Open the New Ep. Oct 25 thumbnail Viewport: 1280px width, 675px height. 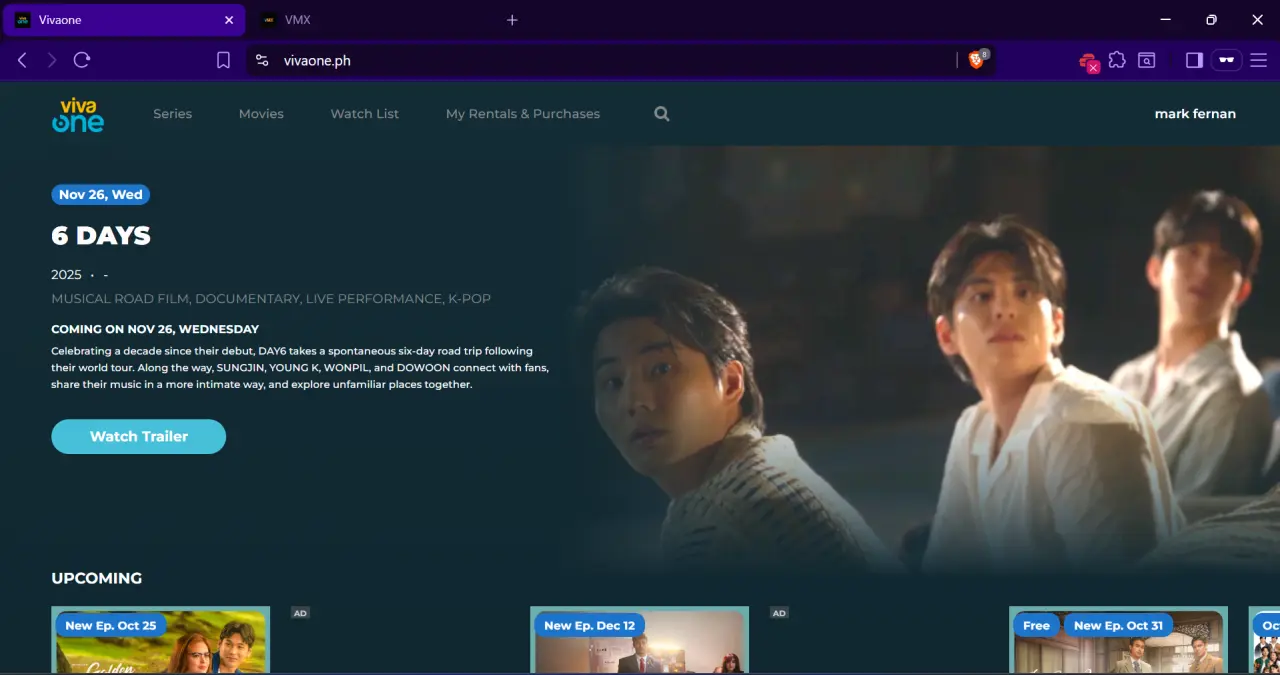click(161, 640)
